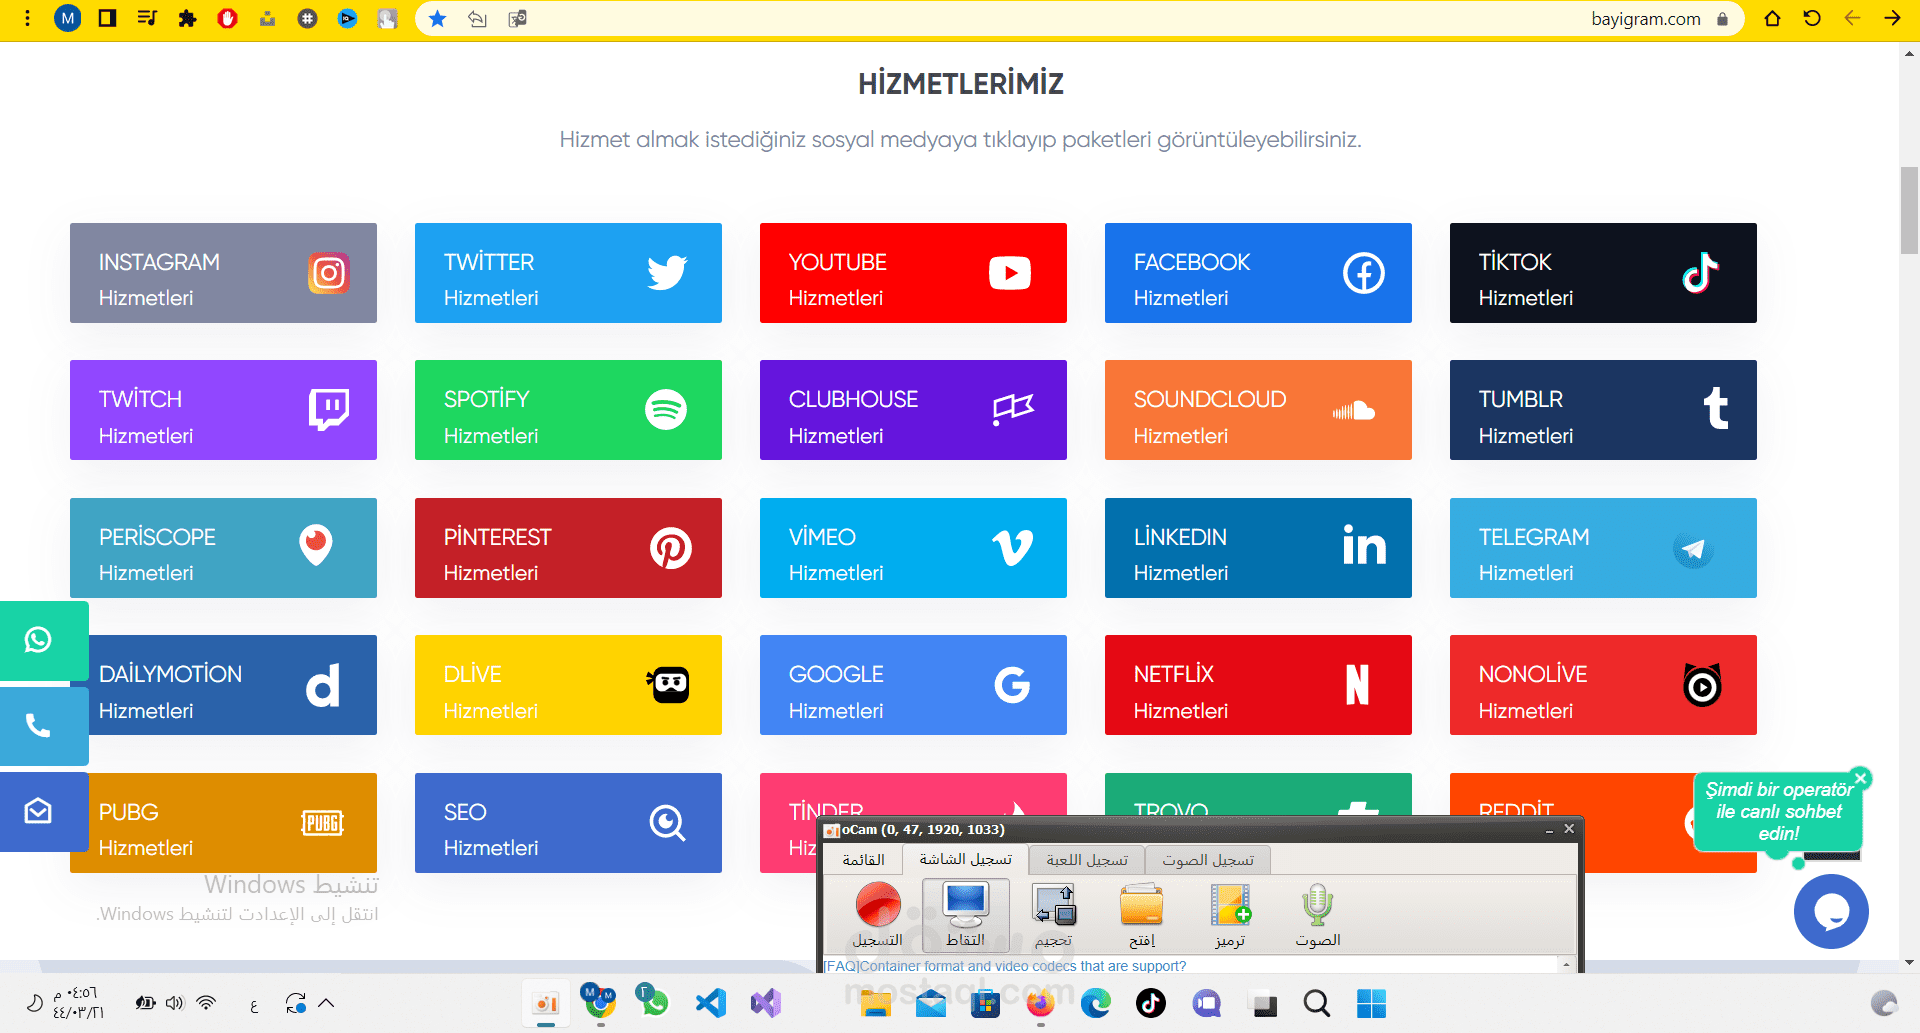The height and width of the screenshot is (1033, 1920).
Task: Open Instagram Hizmetleri card
Action: pos(223,273)
